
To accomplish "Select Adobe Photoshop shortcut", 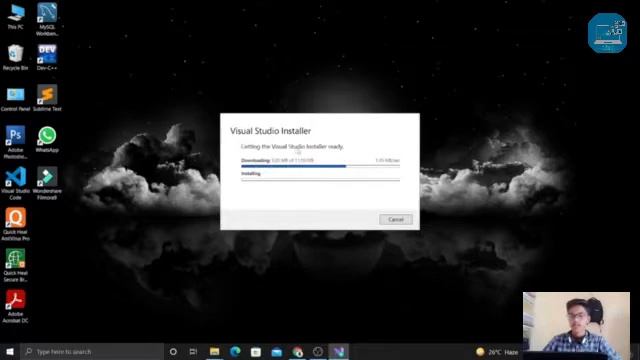I will [16, 142].
